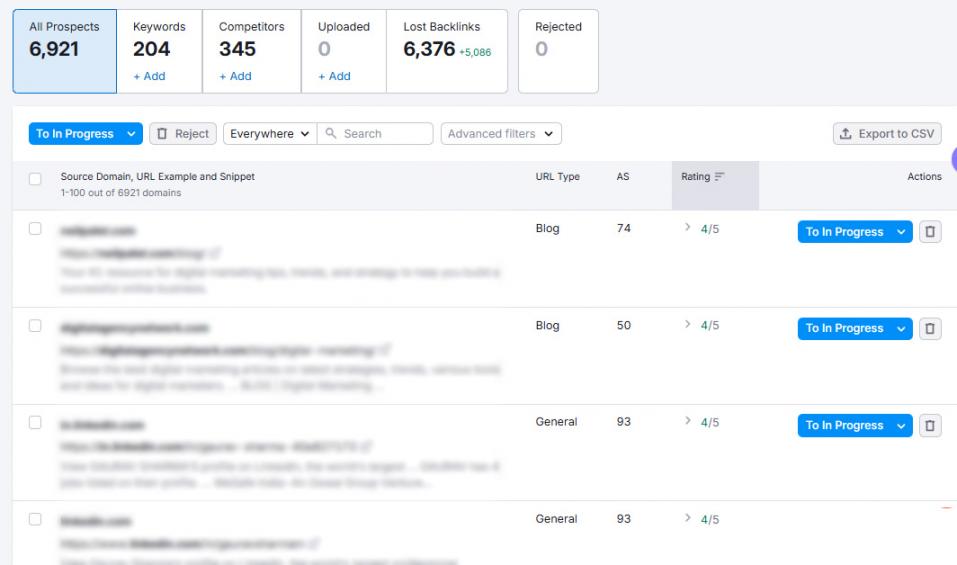Screen dimensions: 957x565
Task: Select checkbox for first prospect row
Action: pos(36,229)
